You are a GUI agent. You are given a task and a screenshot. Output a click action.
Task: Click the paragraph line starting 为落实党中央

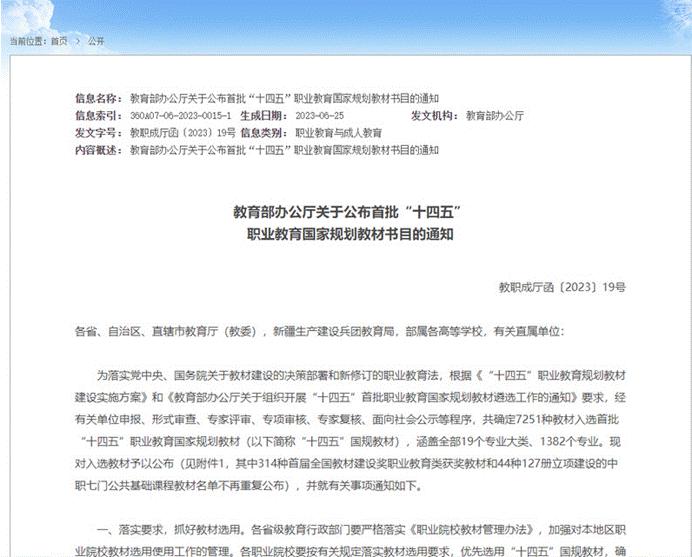coord(361,376)
